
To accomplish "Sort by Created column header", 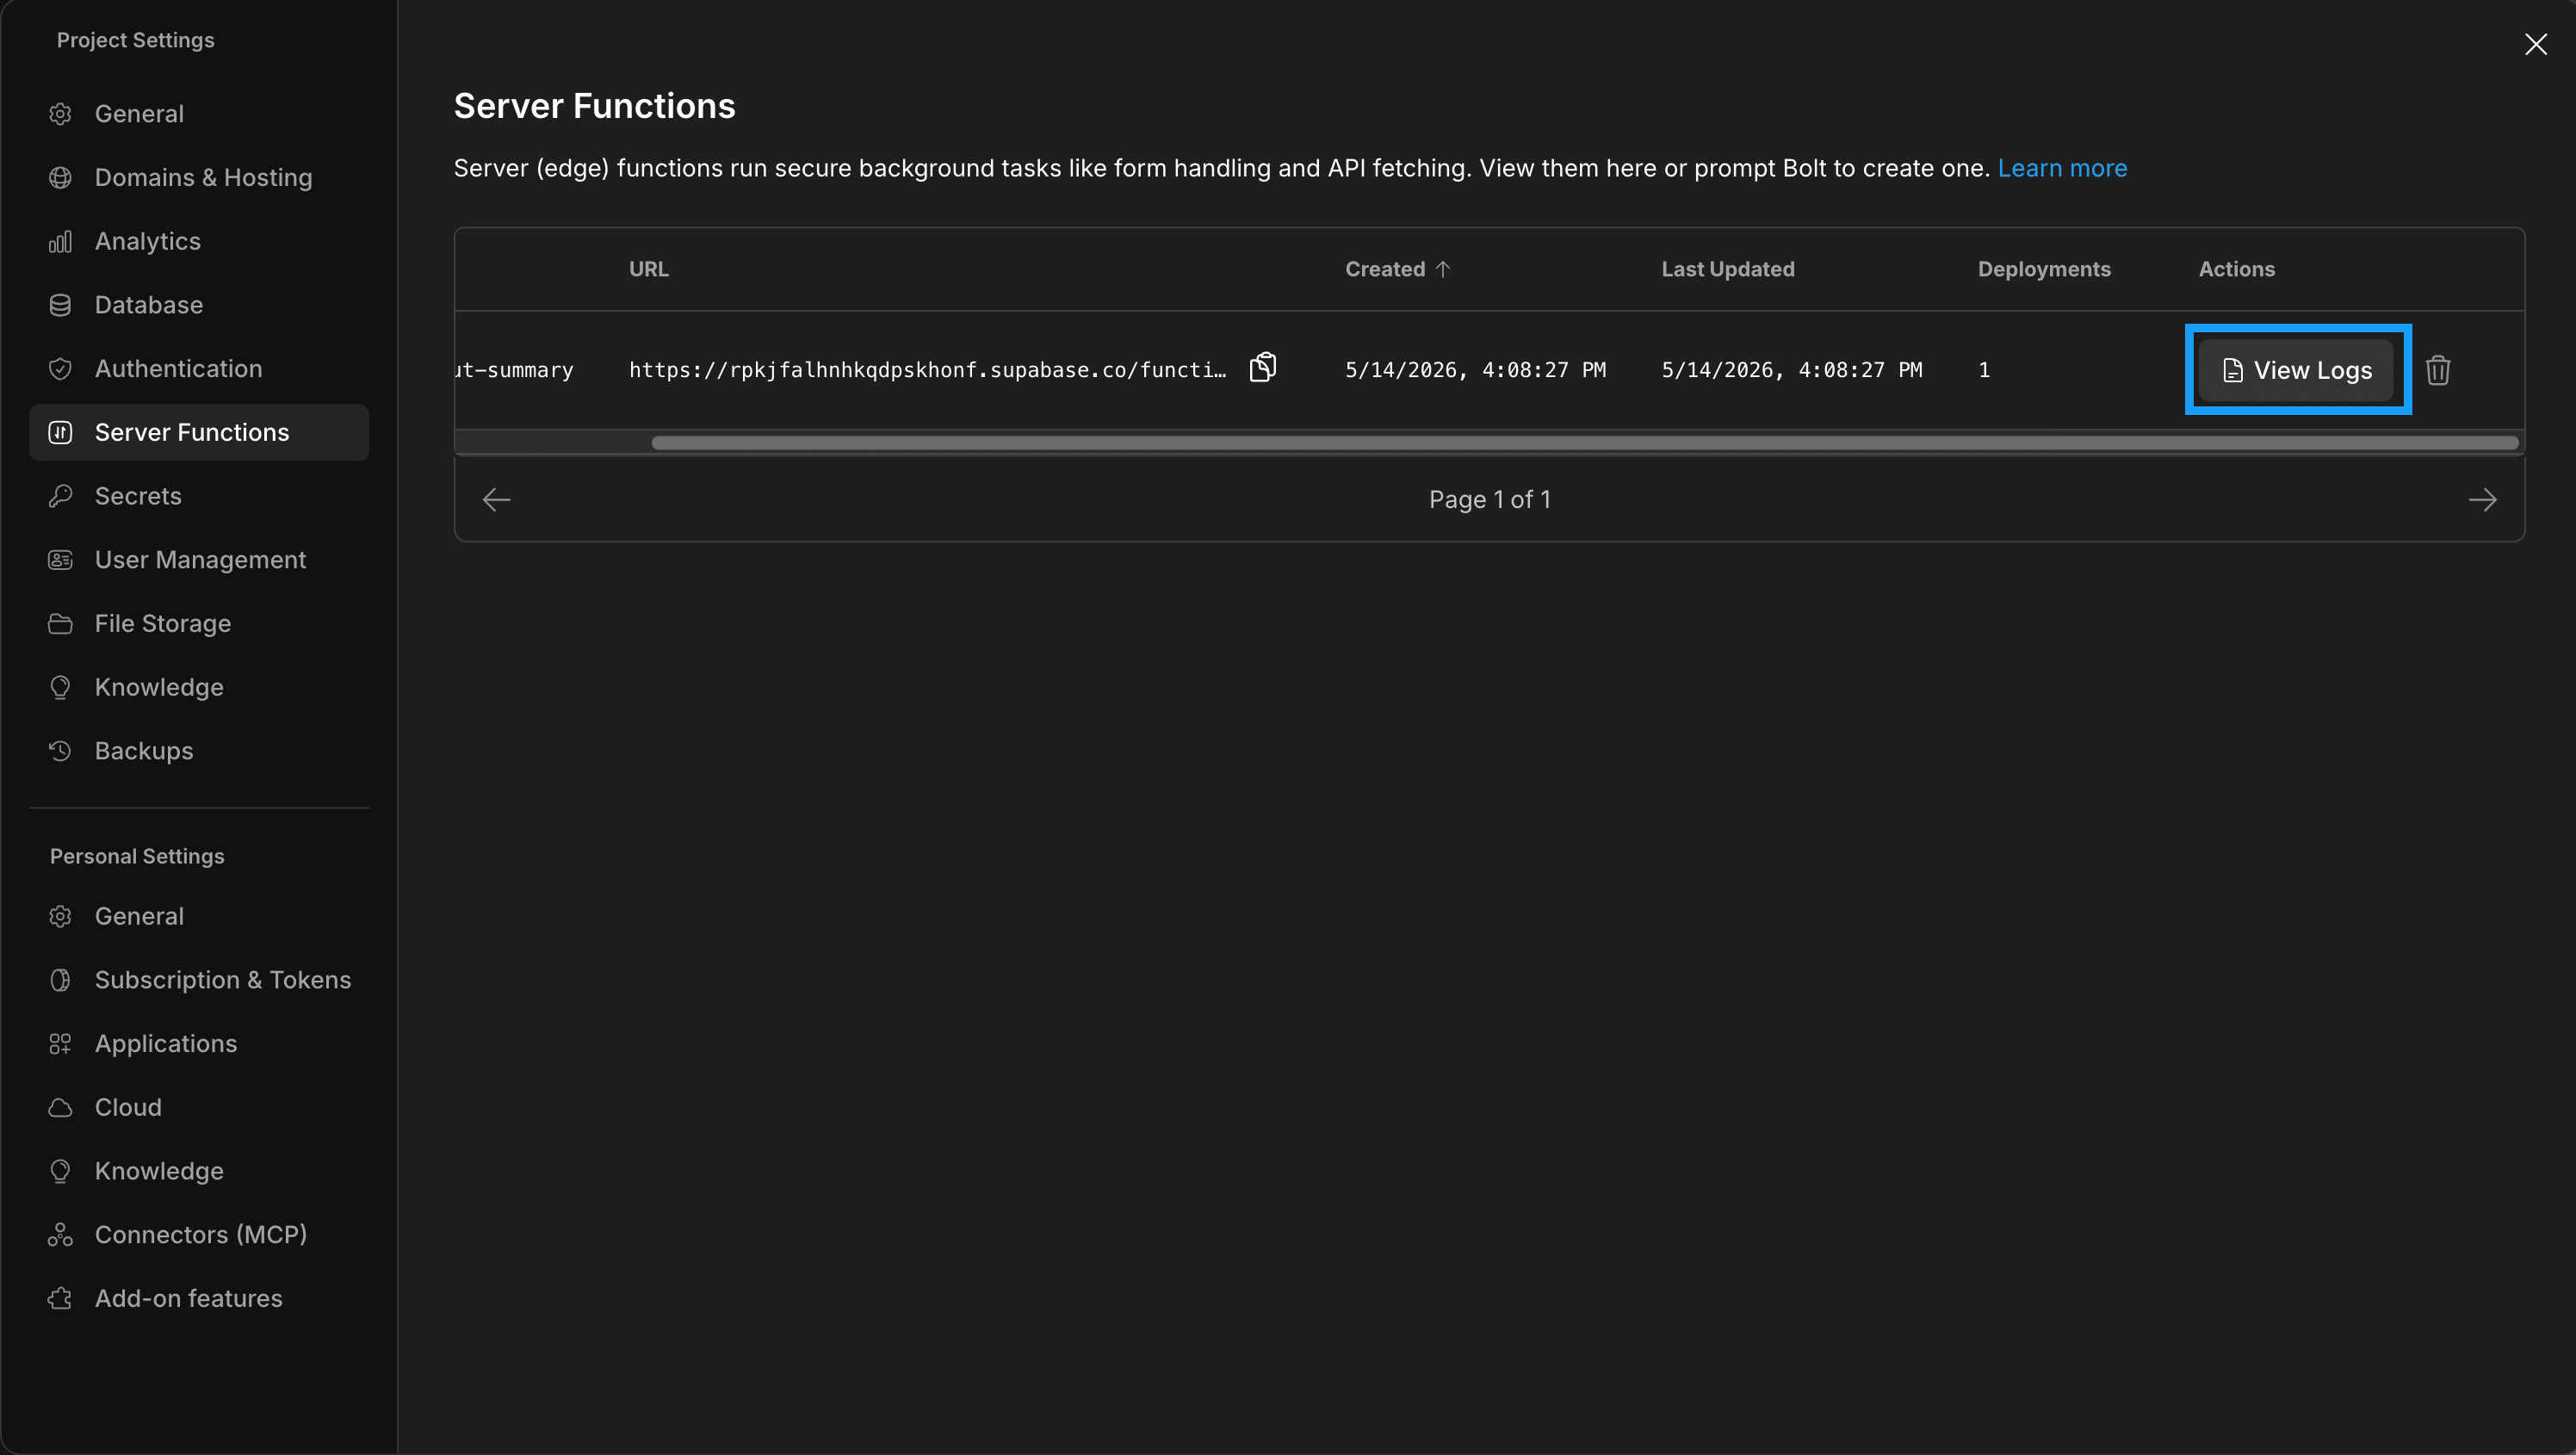I will (1397, 269).
